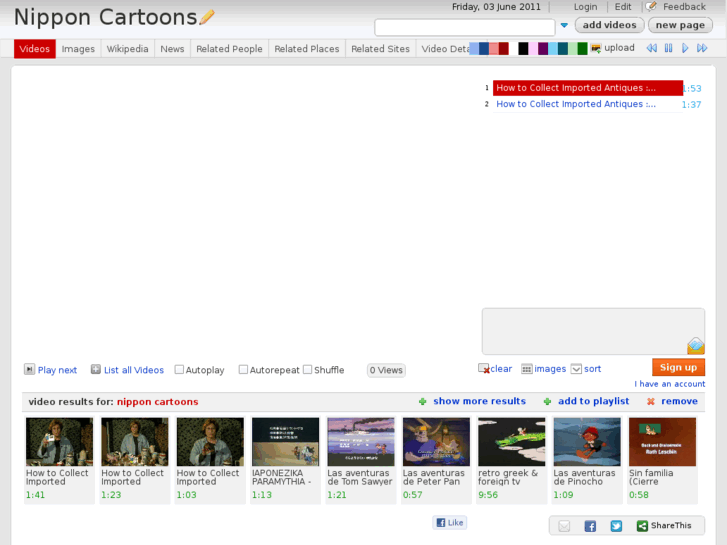Image resolution: width=727 pixels, height=545 pixels.
Task: Open Sin familia (Cierre thumbnail
Action: pos(662,442)
